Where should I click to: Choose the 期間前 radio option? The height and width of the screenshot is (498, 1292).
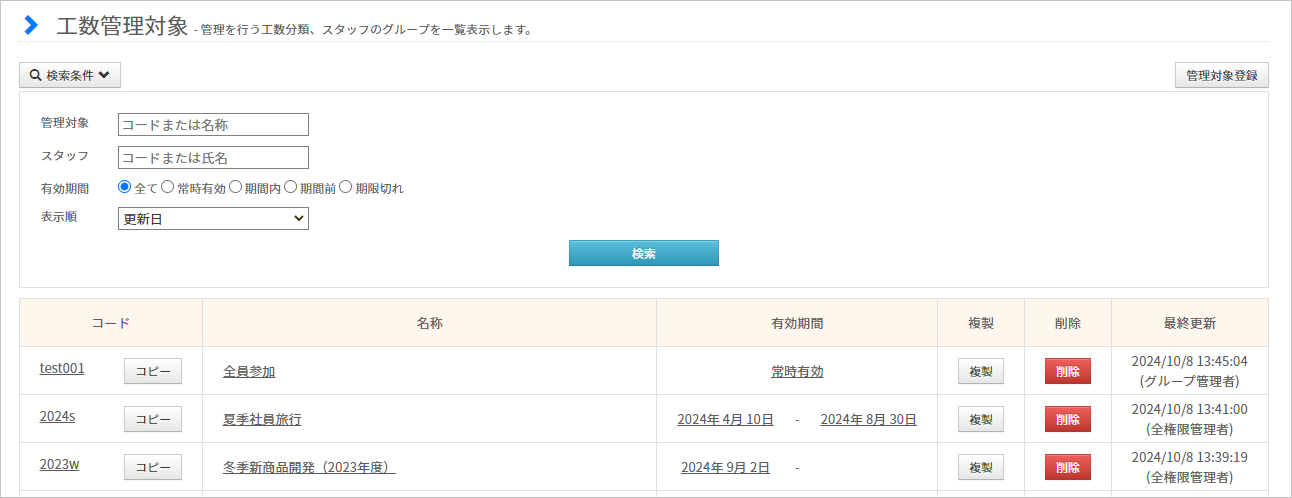(x=291, y=187)
